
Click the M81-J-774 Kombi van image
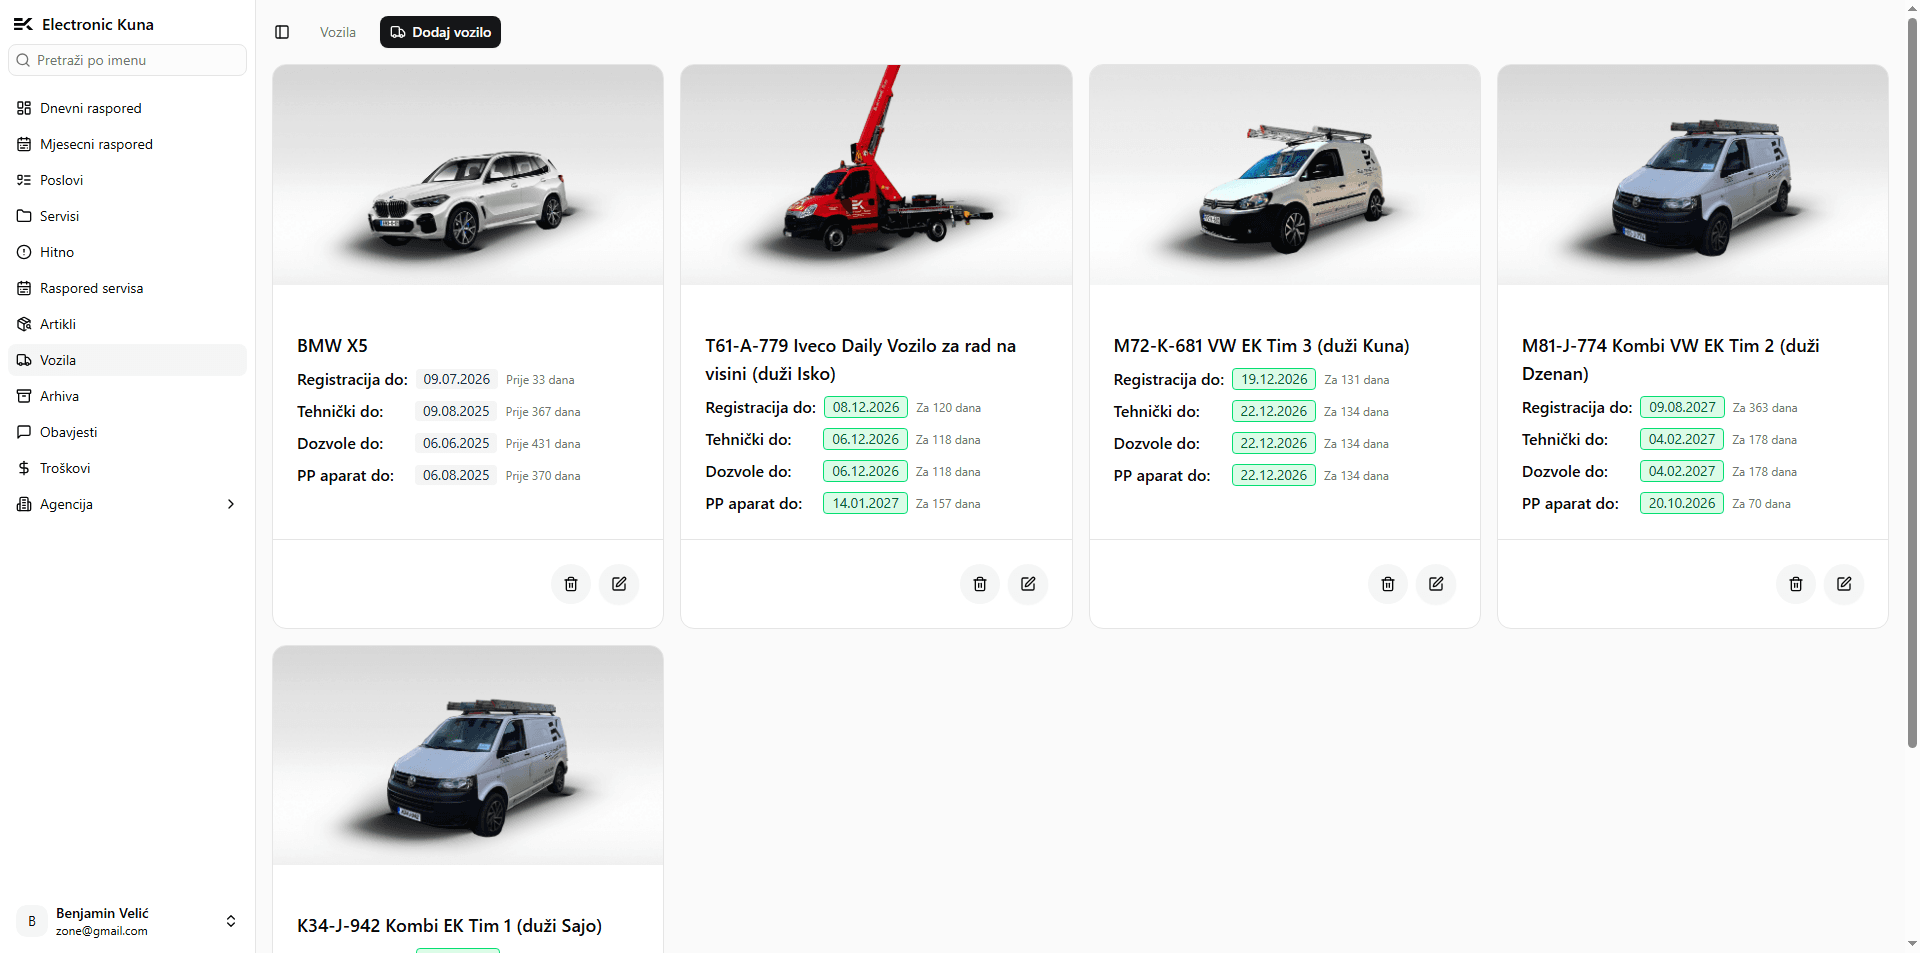click(1693, 175)
